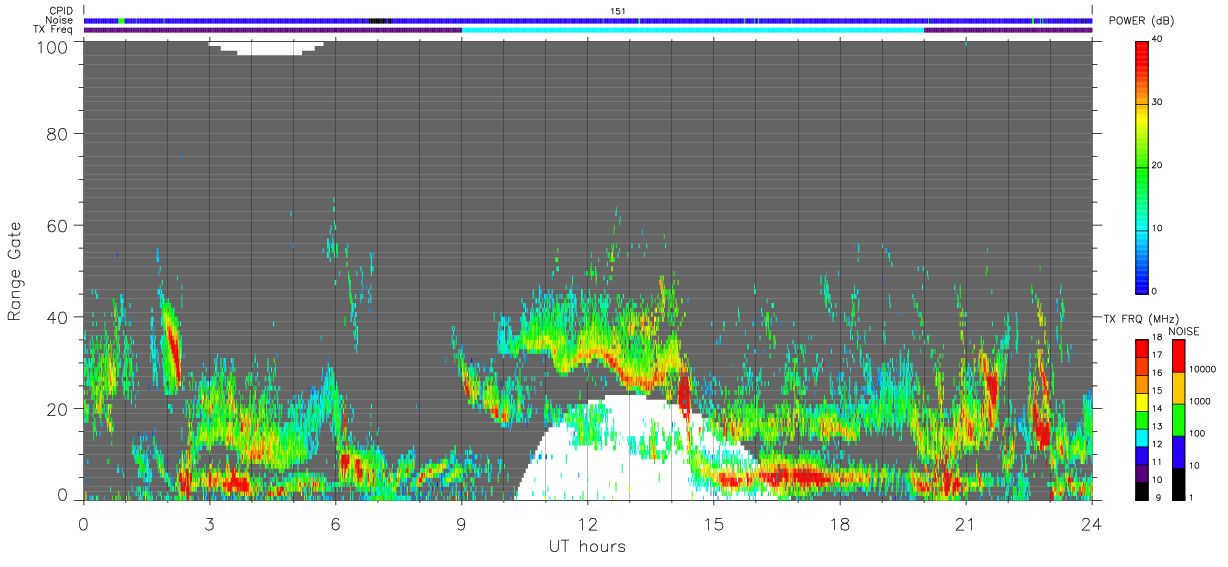Click the 'TX Freq' row label at top left
Image resolution: width=1228 pixels, height=567 pixels.
(x=53, y=30)
